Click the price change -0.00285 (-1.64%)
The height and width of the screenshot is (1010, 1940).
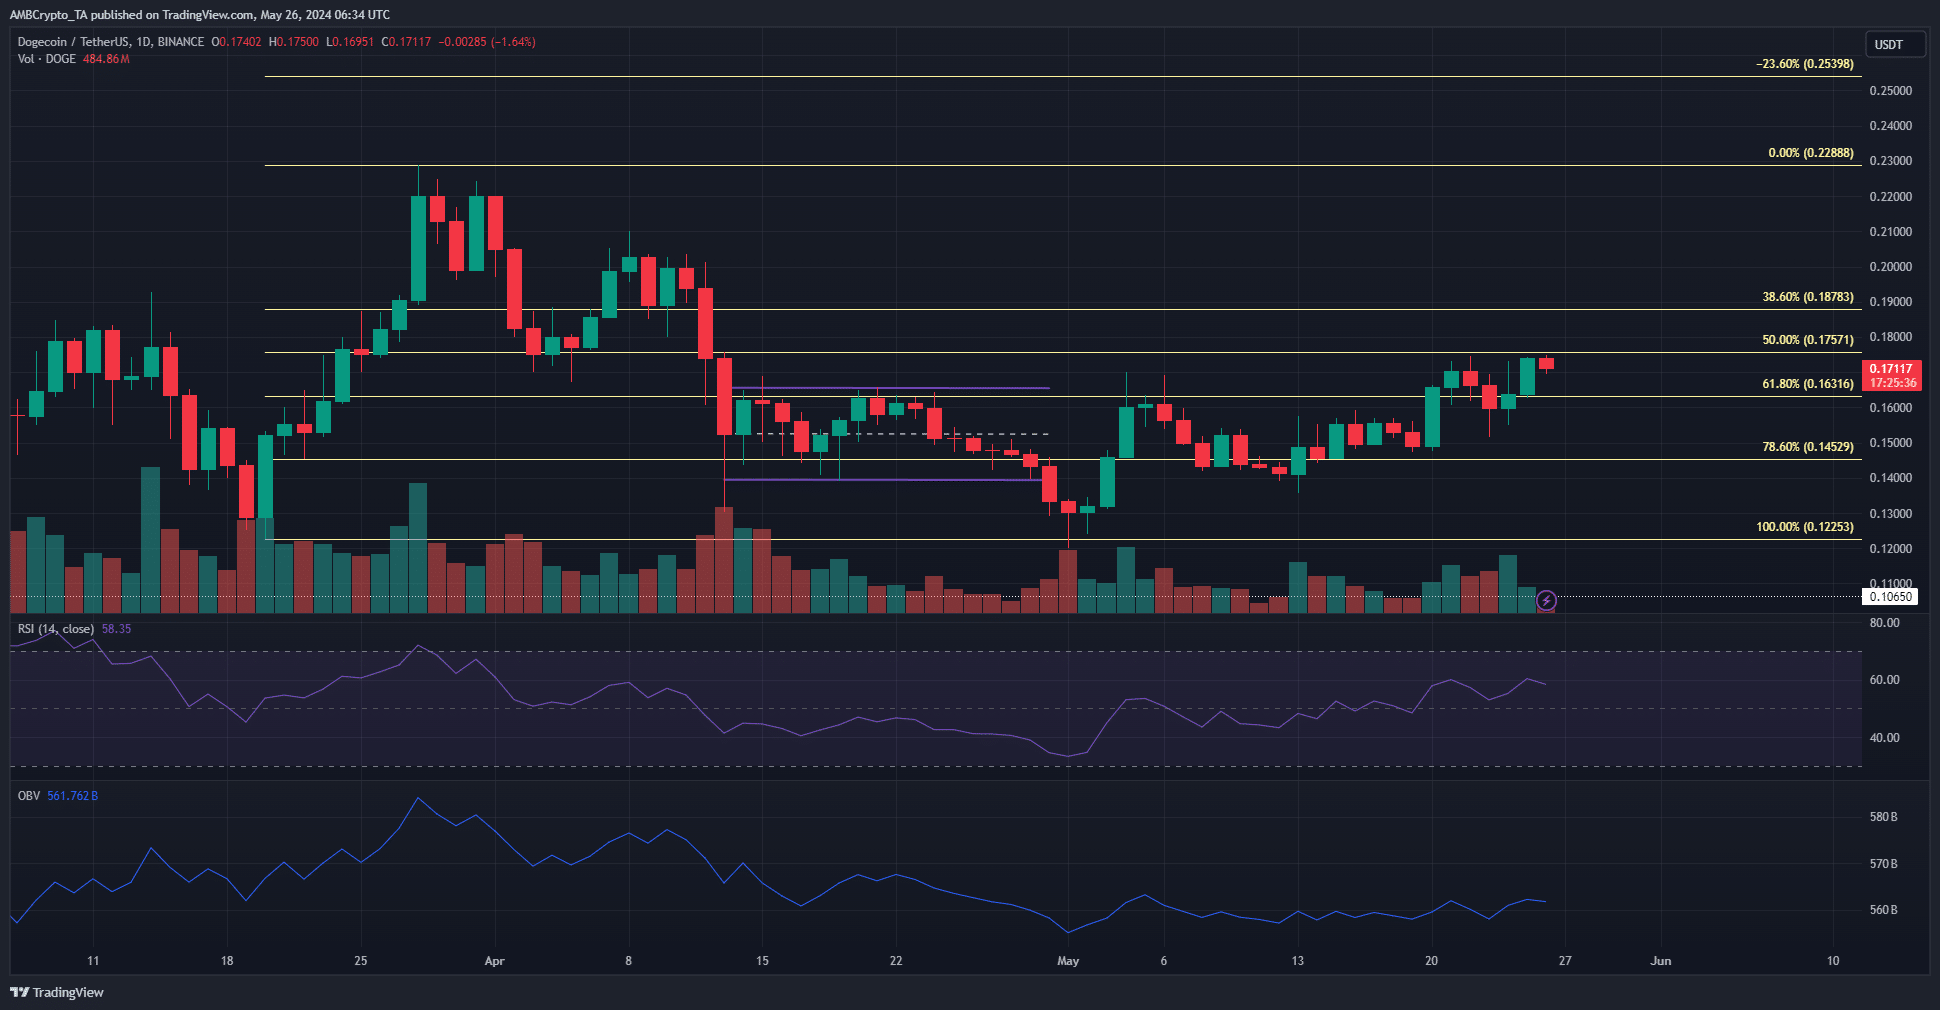(x=489, y=42)
